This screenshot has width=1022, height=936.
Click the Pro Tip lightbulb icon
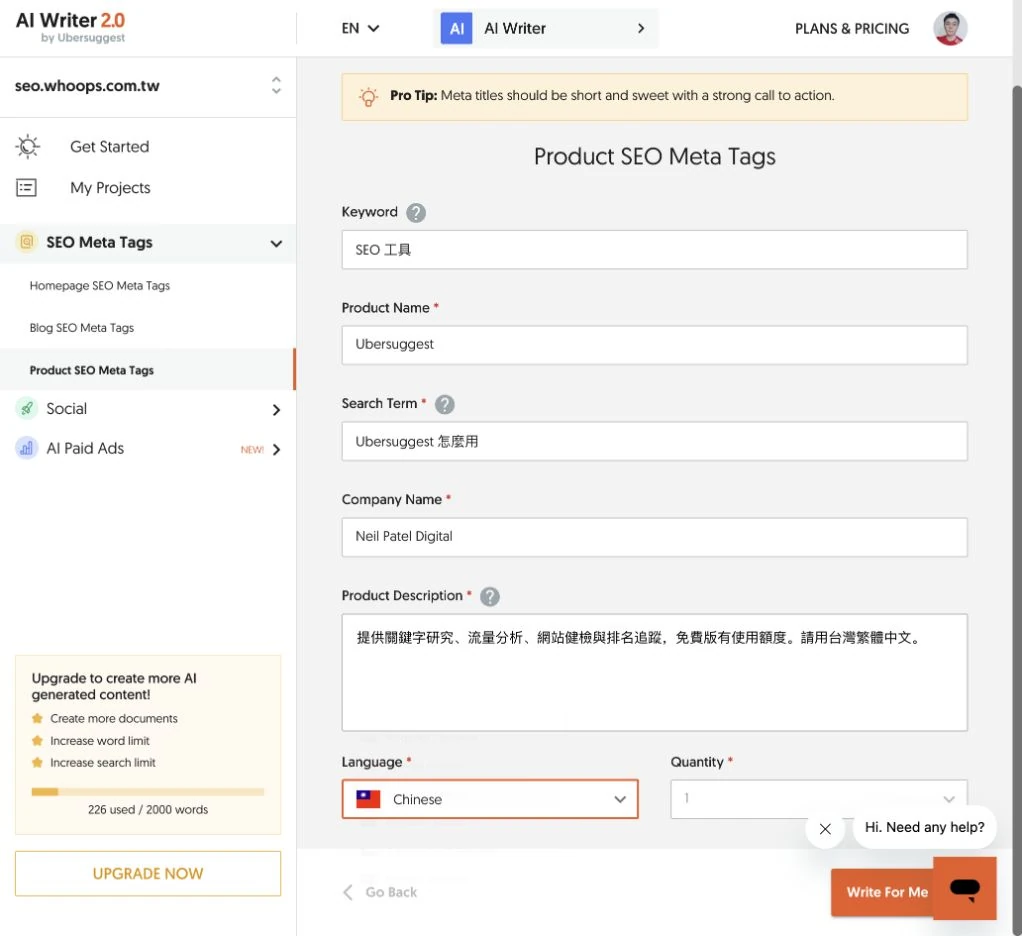(368, 96)
